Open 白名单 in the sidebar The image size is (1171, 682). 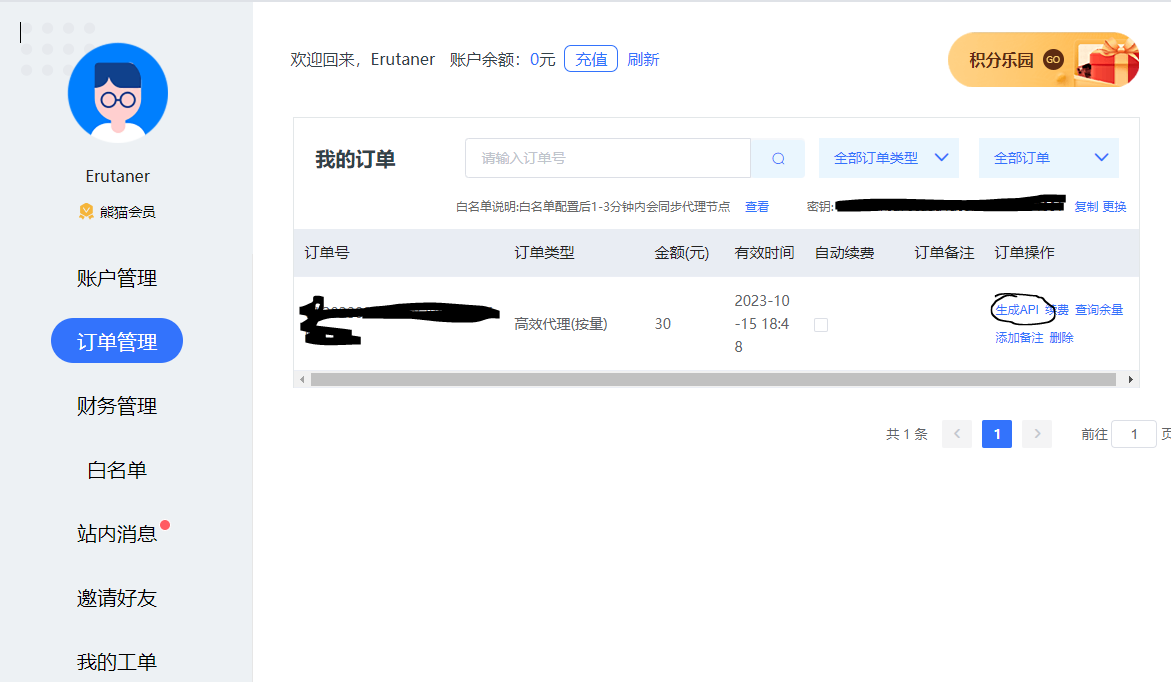tap(117, 470)
